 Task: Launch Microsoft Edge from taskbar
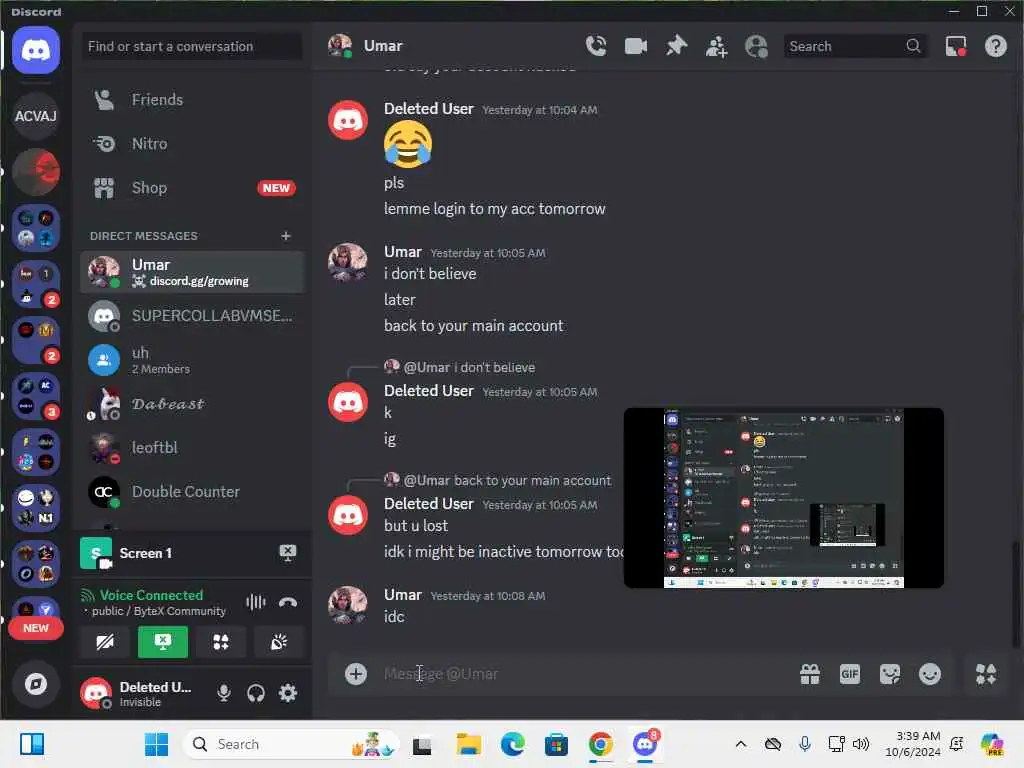tap(513, 744)
